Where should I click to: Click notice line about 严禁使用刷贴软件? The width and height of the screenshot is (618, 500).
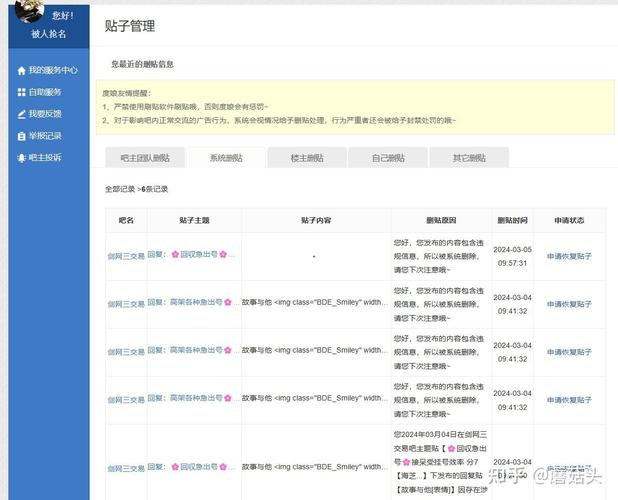click(185, 107)
